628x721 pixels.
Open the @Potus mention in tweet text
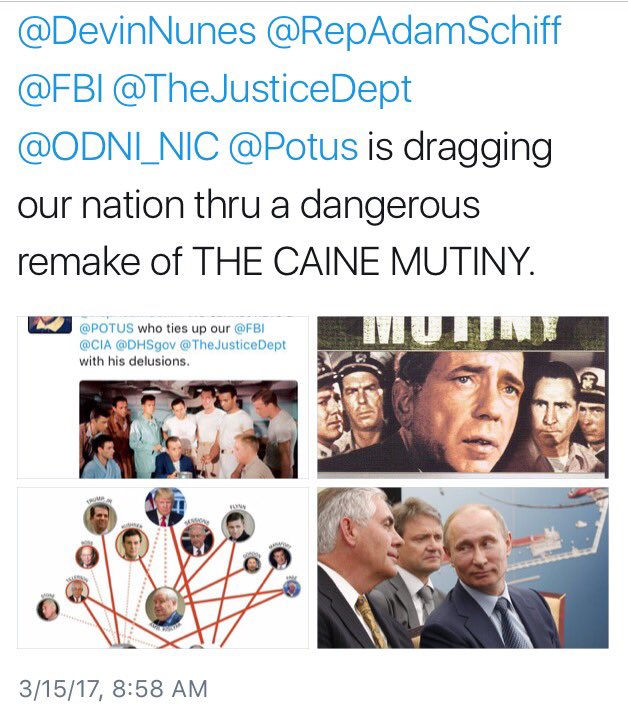tap(293, 147)
